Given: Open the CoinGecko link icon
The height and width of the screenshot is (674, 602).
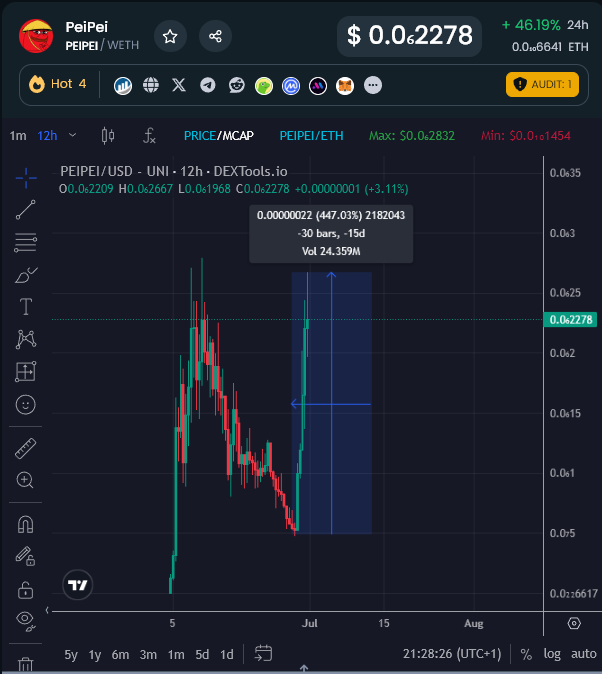Looking at the screenshot, I should pos(264,86).
